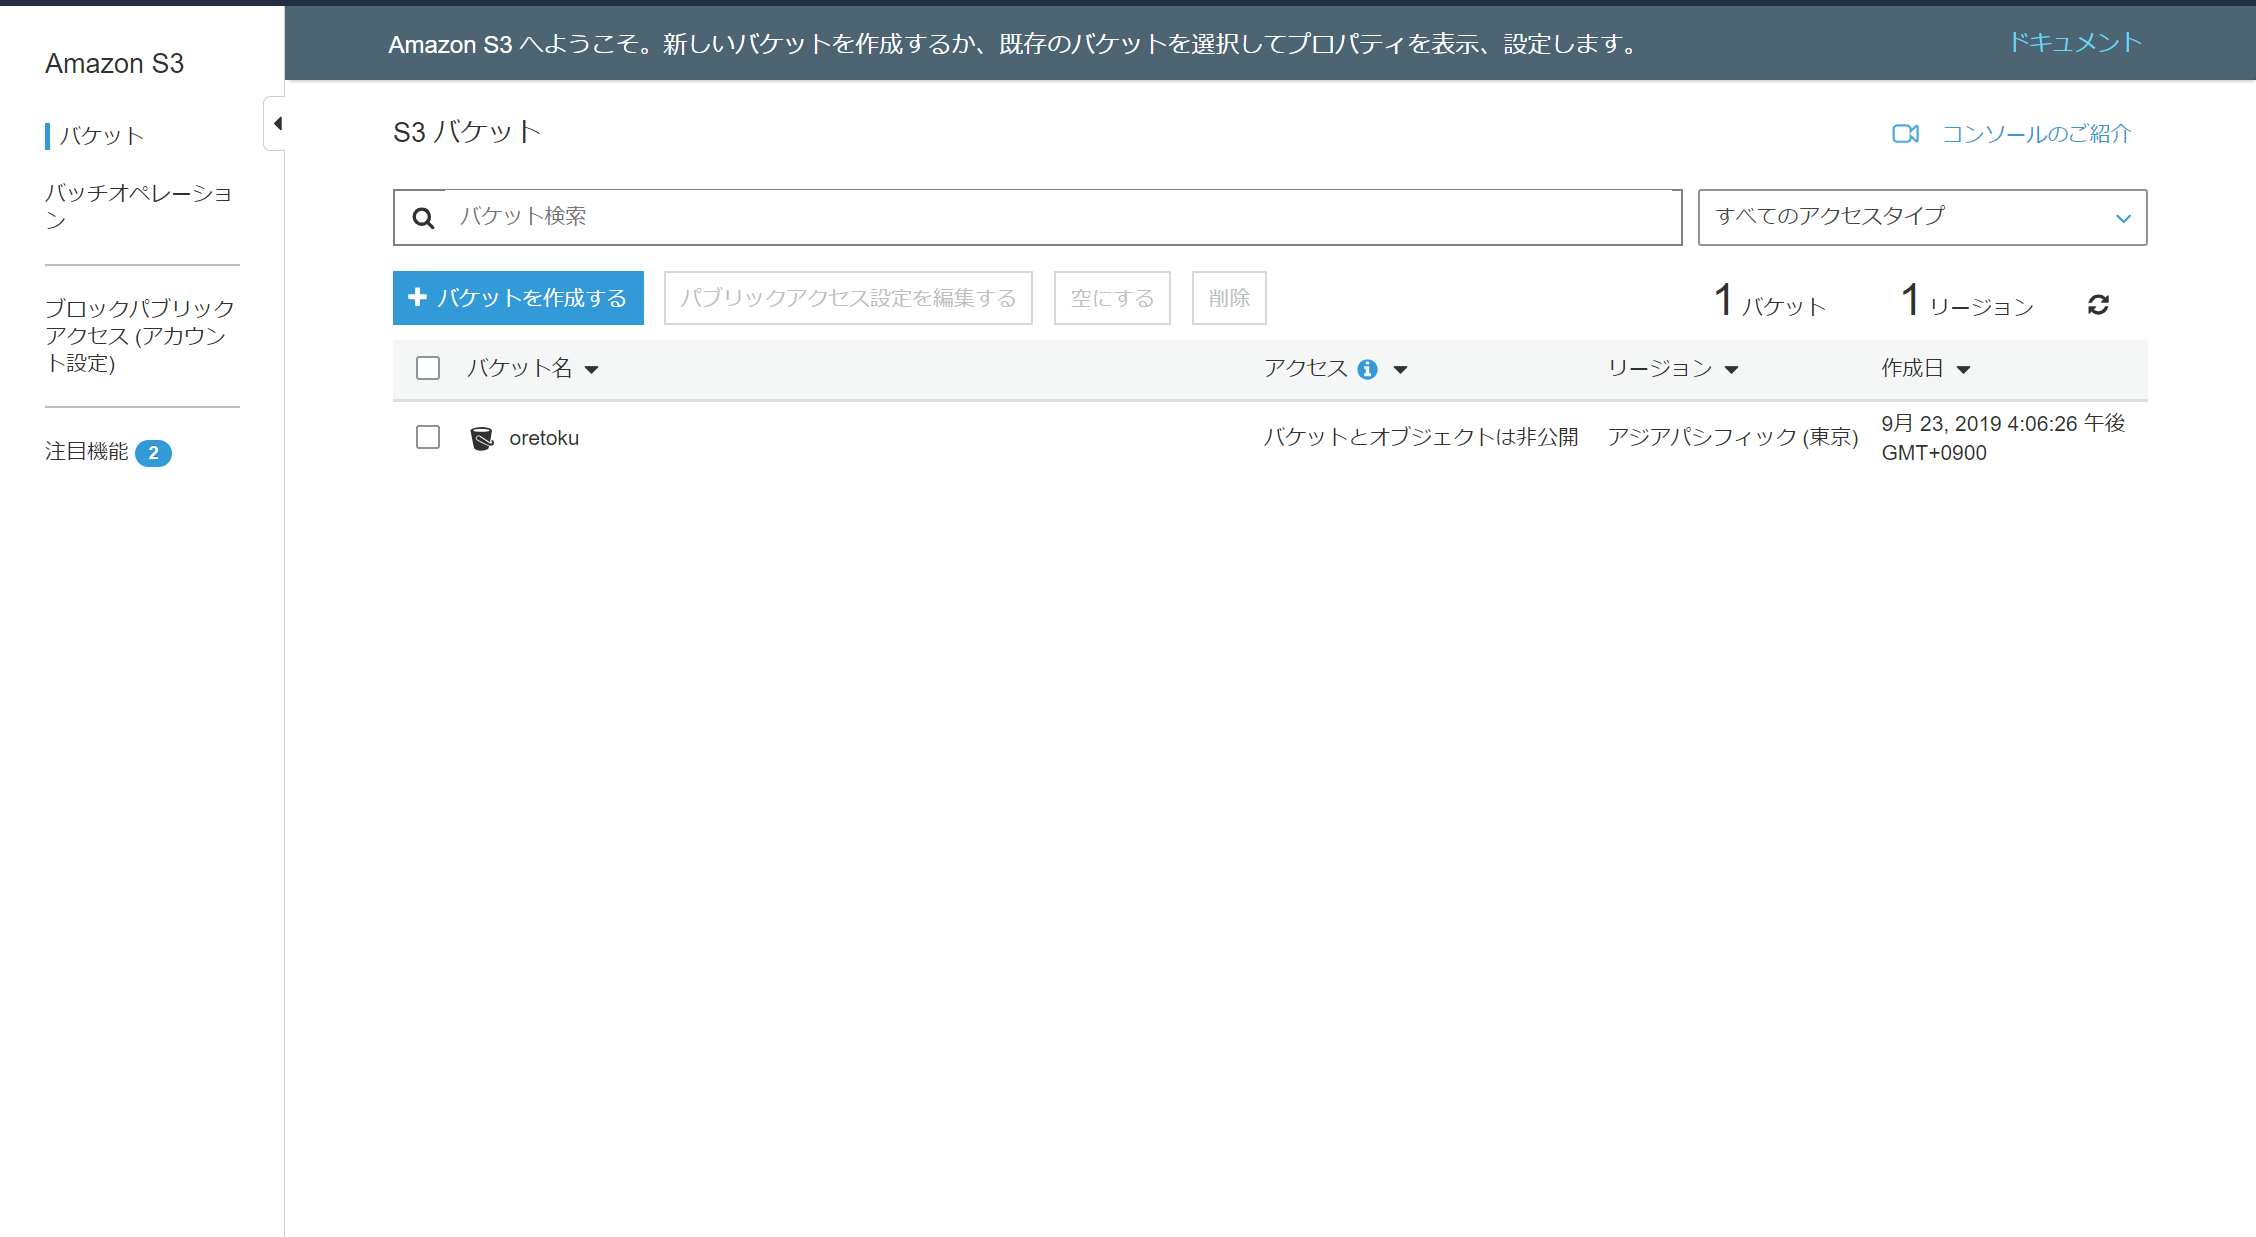Click the featured features count badge

coord(153,453)
